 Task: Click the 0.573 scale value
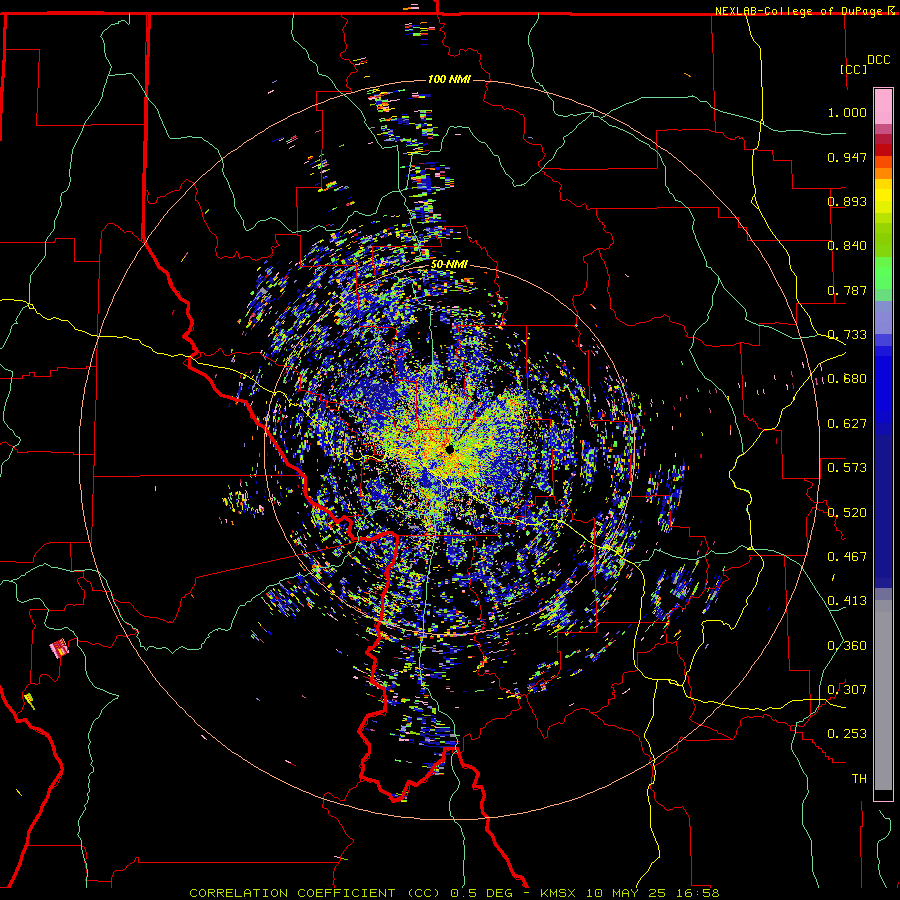click(x=847, y=468)
